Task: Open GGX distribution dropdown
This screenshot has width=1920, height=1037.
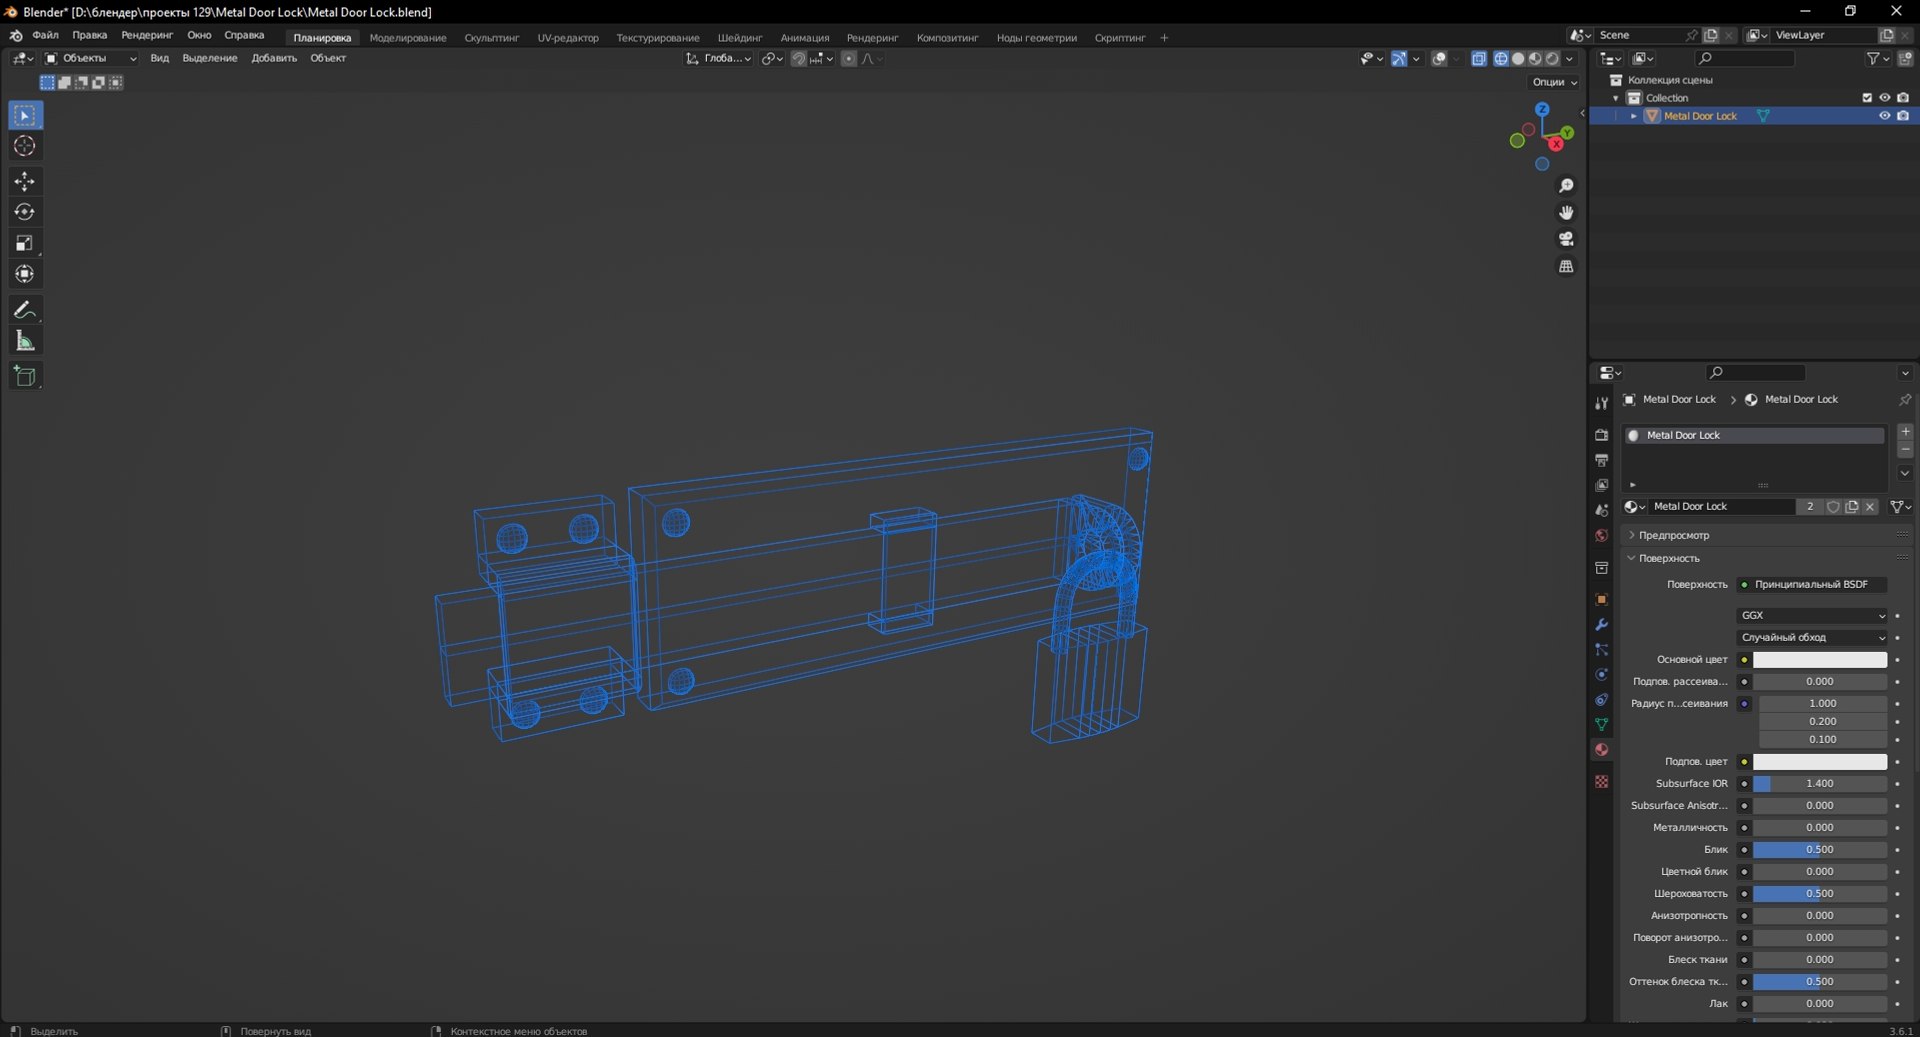Action: click(x=1813, y=616)
